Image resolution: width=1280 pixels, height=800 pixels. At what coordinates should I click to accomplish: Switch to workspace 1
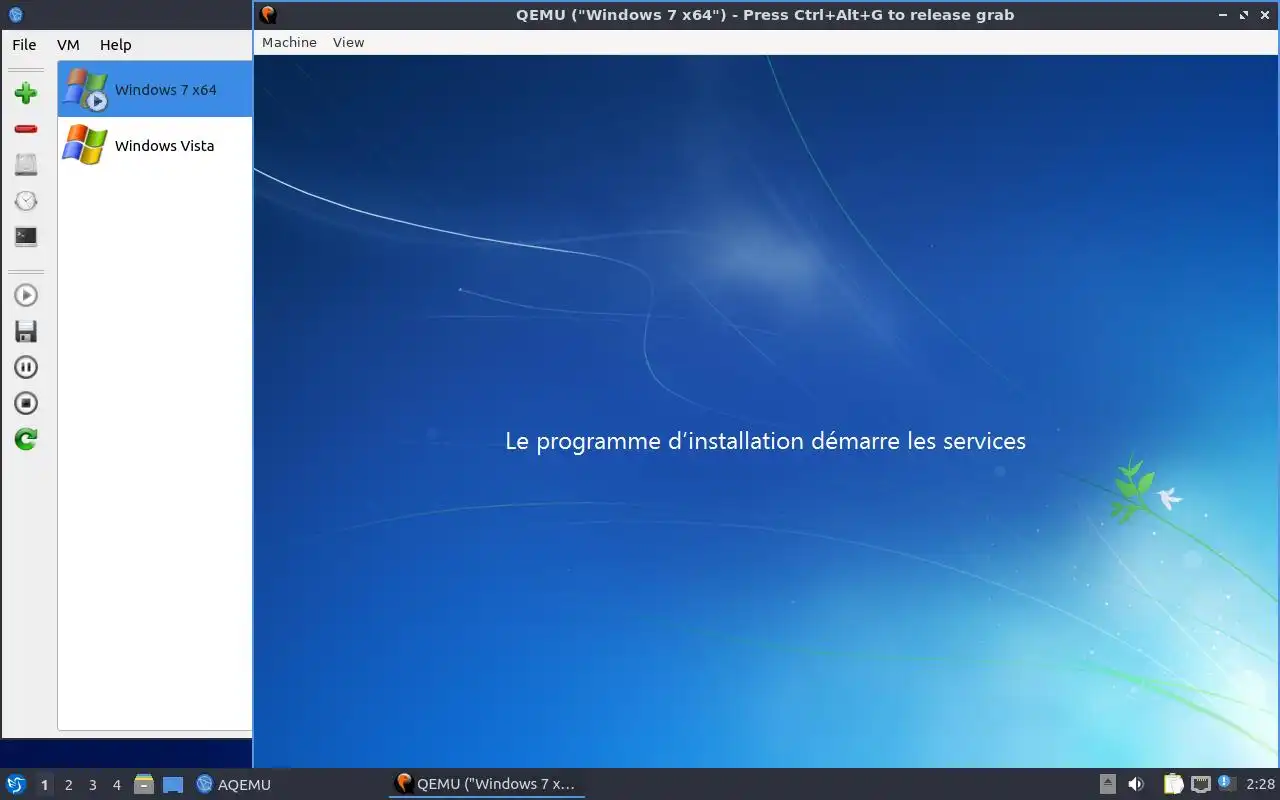tap(44, 785)
